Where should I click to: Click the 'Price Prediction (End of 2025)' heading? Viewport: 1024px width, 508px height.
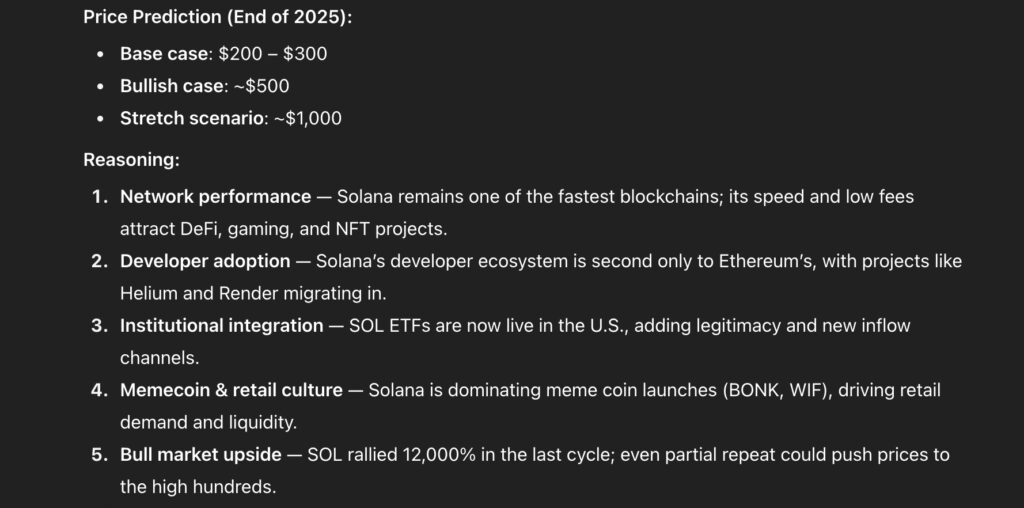coord(217,18)
